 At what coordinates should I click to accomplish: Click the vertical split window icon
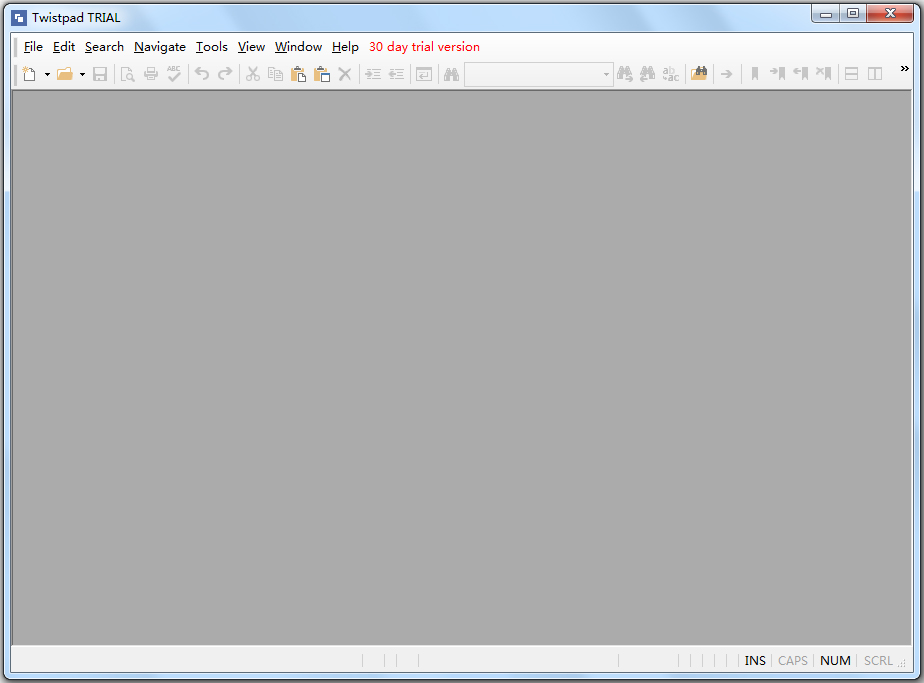click(x=875, y=74)
